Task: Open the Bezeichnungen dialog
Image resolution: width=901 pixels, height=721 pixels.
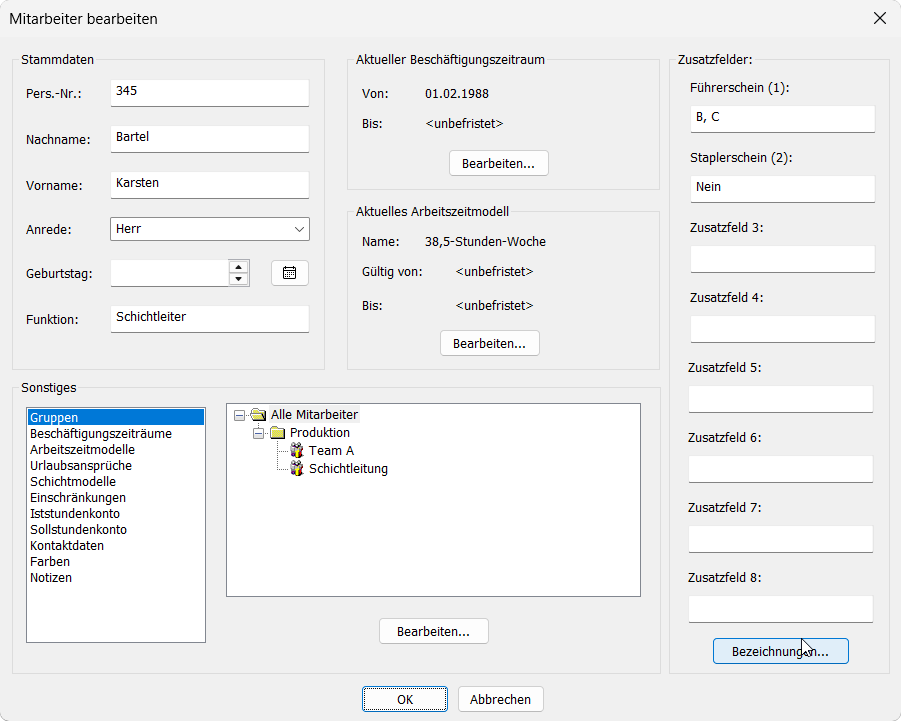Action: 780,651
